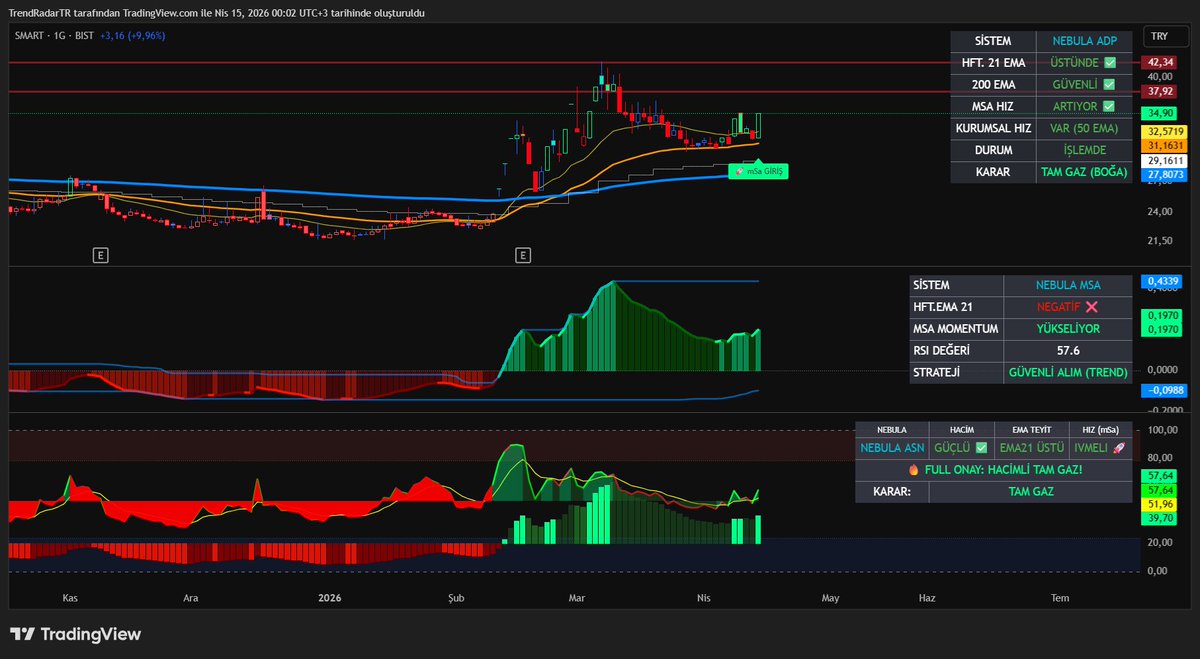The width and height of the screenshot is (1200, 659).
Task: Click the GÜÇLÜ checkmark cell
Action: point(960,448)
